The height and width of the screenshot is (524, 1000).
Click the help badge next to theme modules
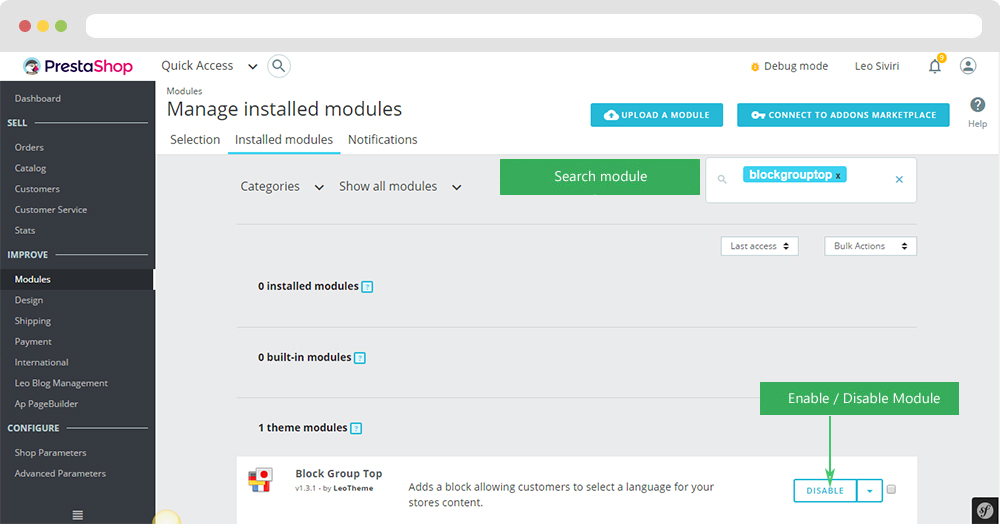coord(356,429)
